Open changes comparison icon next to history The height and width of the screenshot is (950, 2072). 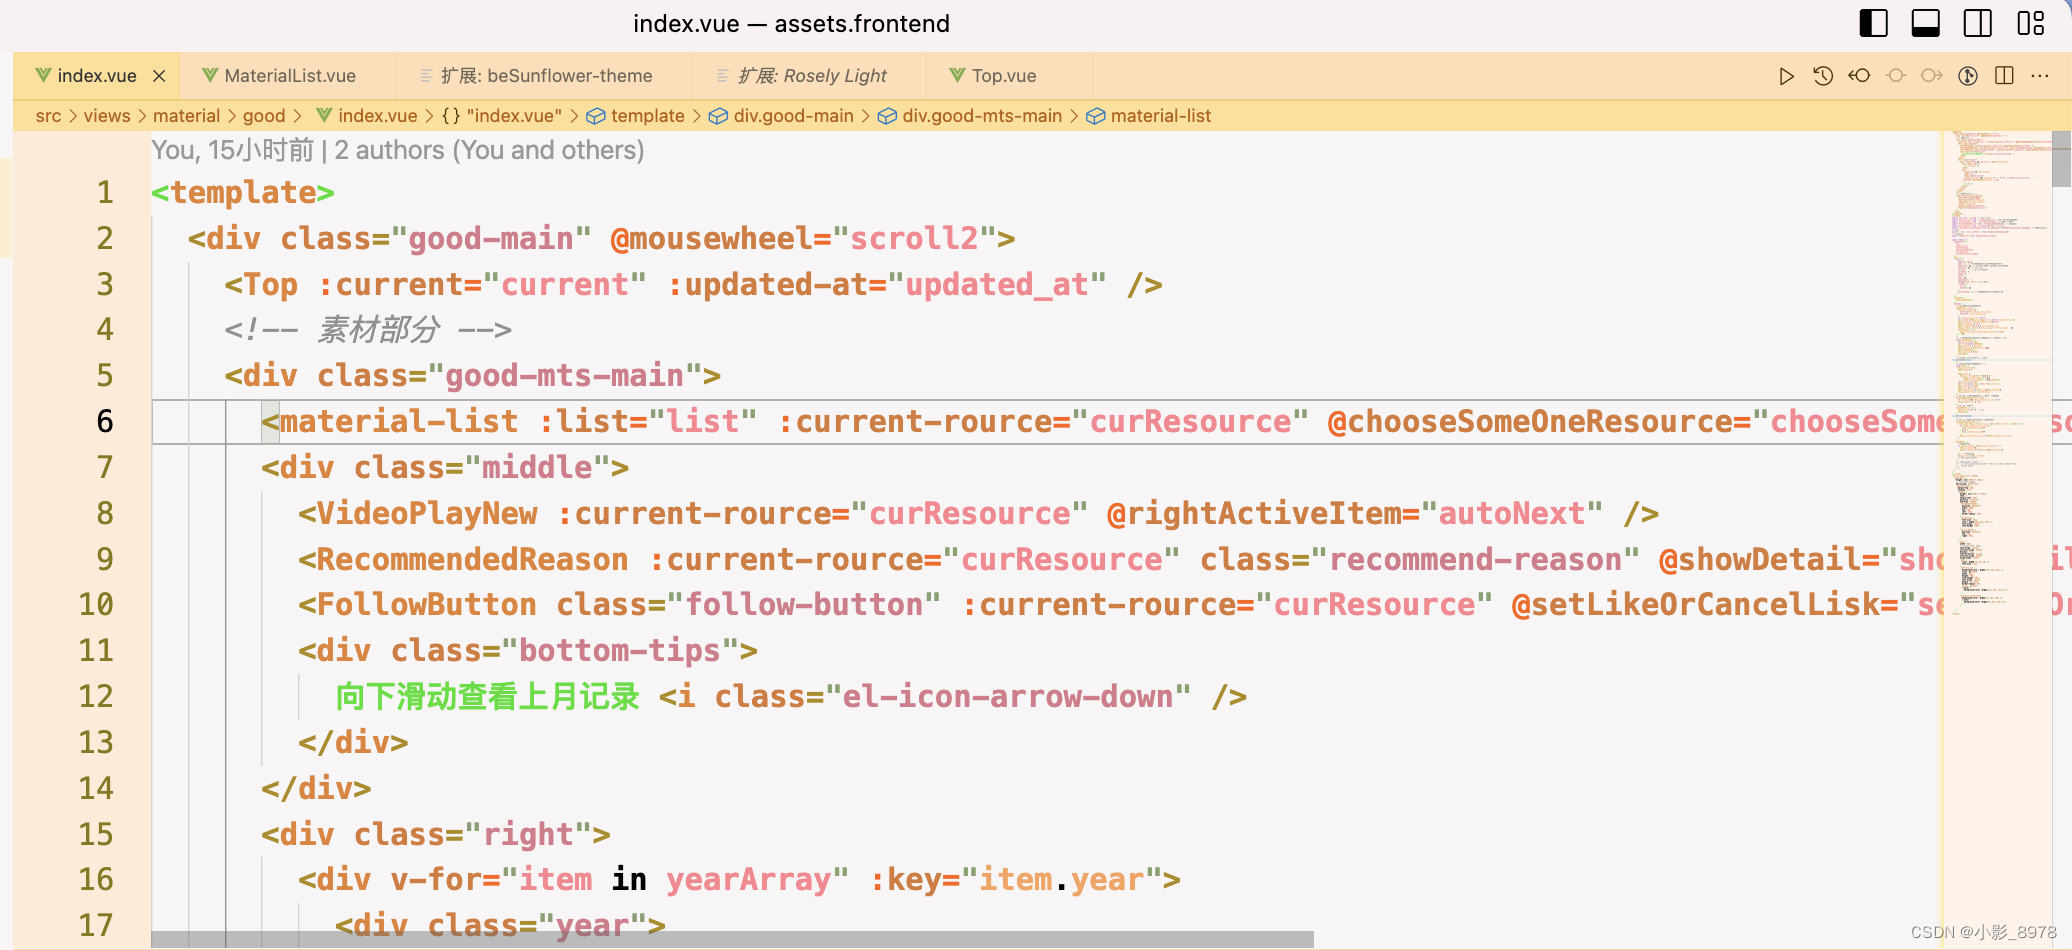[1859, 75]
